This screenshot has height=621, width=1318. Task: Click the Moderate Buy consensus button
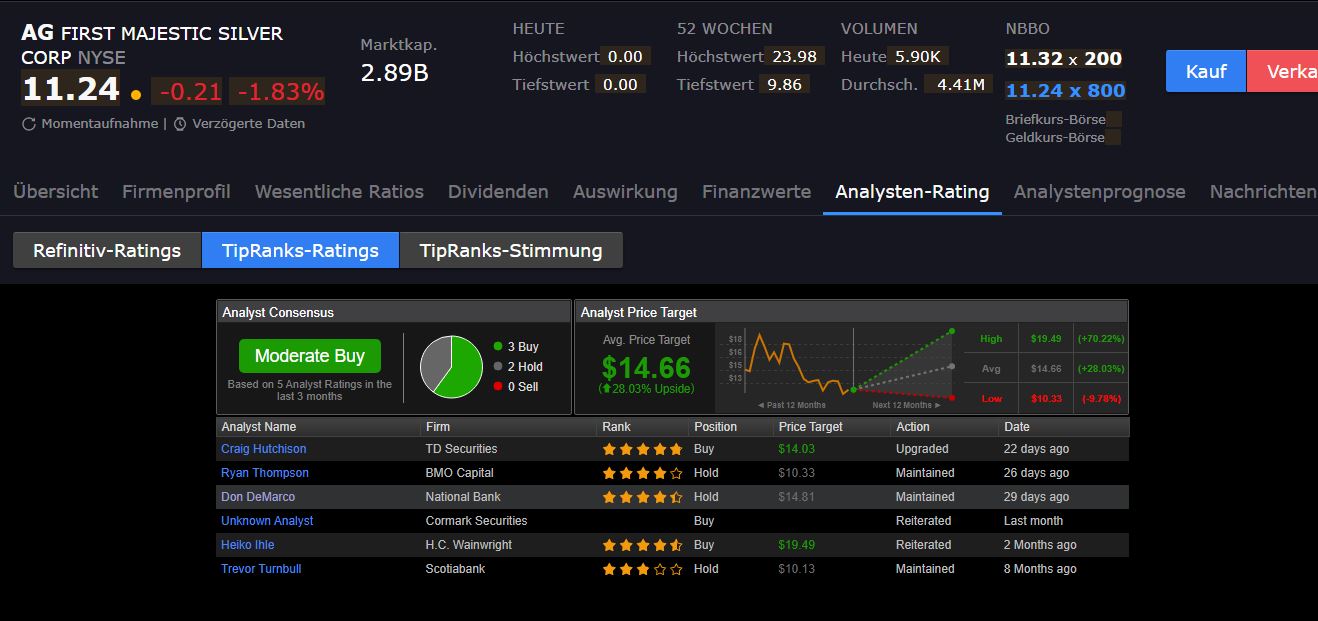click(310, 356)
